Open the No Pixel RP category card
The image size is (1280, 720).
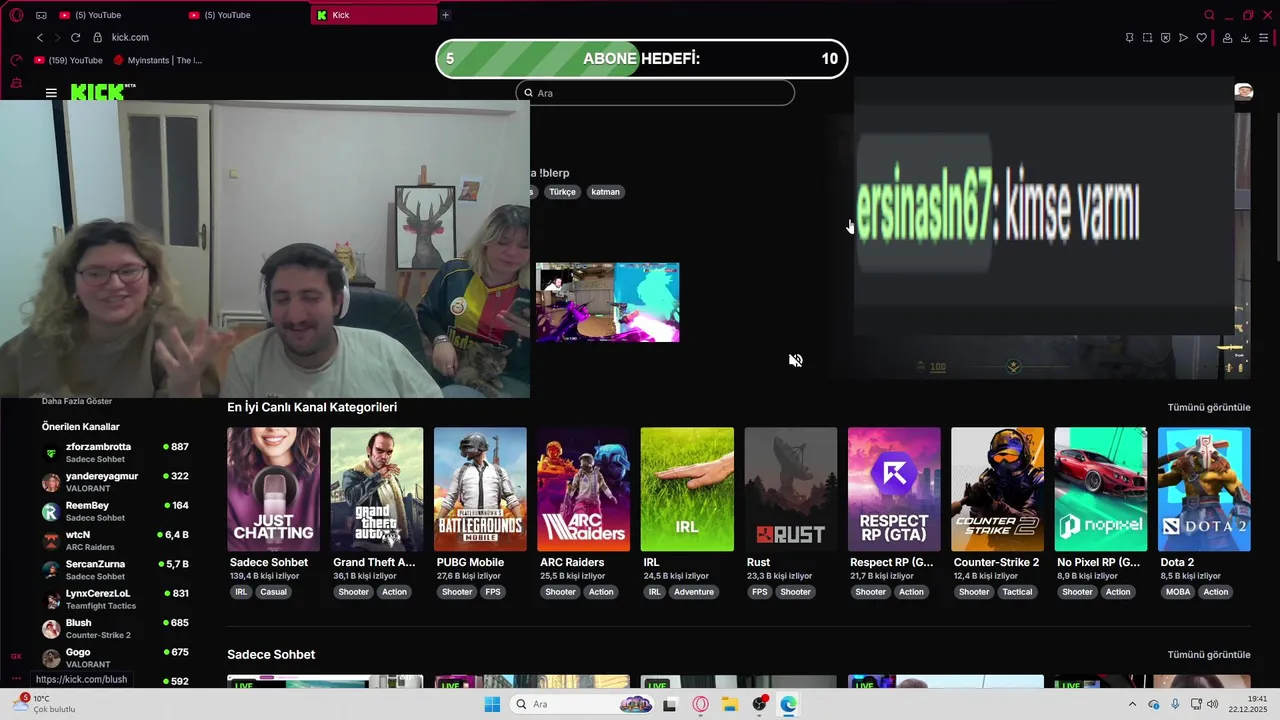point(1101,489)
